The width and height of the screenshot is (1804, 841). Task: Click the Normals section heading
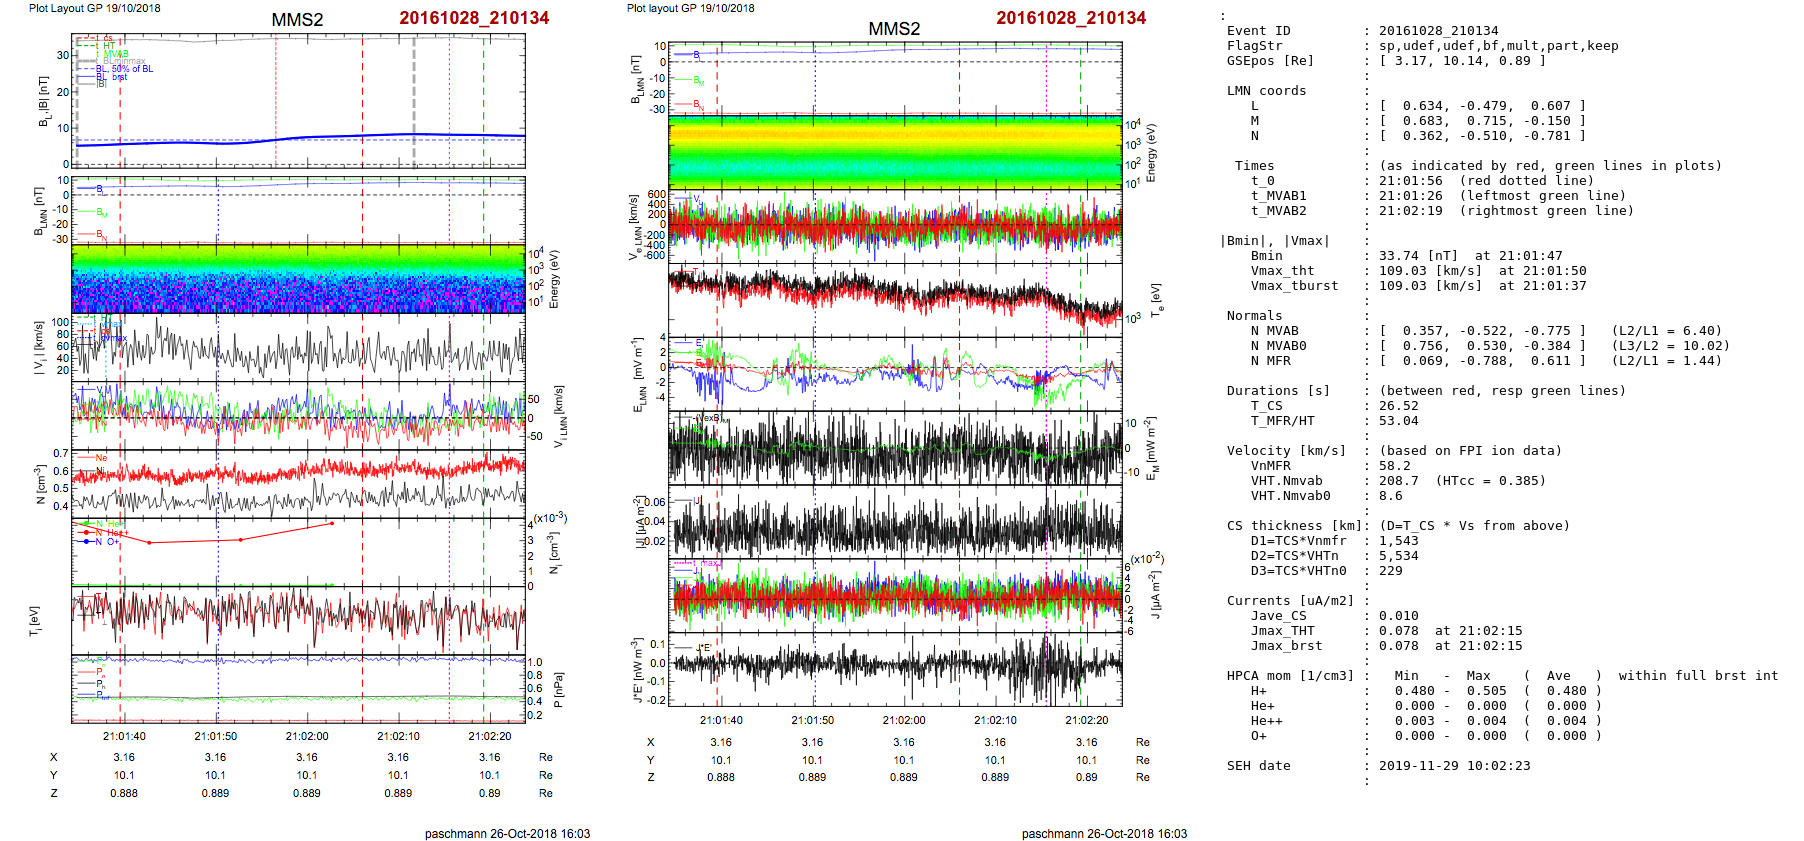coord(1254,316)
